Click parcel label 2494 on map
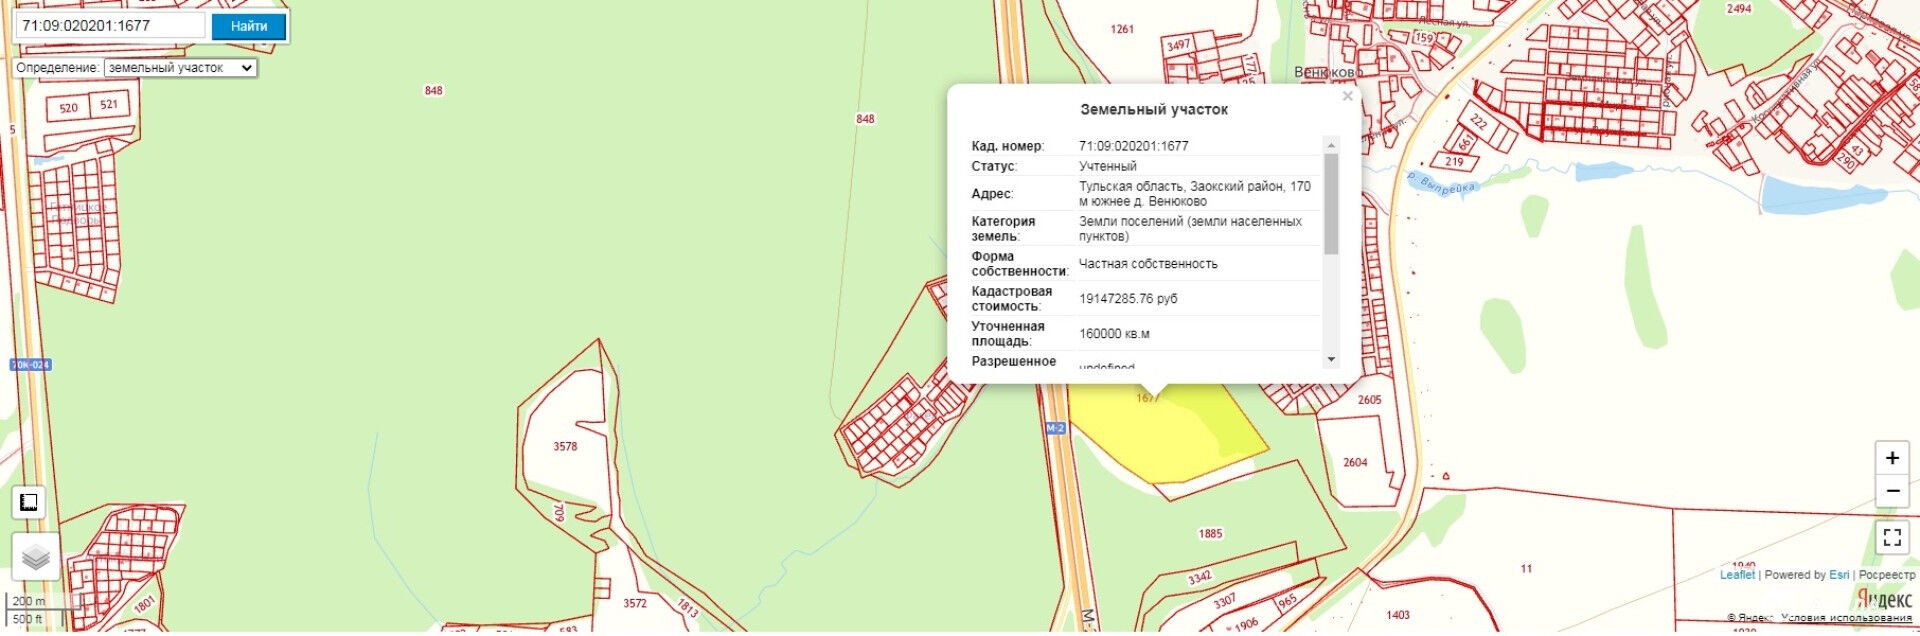This screenshot has height=636, width=1920. [x=1739, y=9]
